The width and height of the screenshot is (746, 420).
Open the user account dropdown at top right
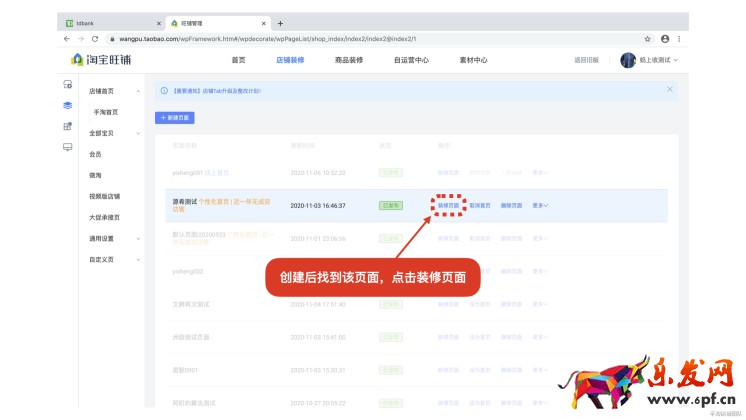650,60
